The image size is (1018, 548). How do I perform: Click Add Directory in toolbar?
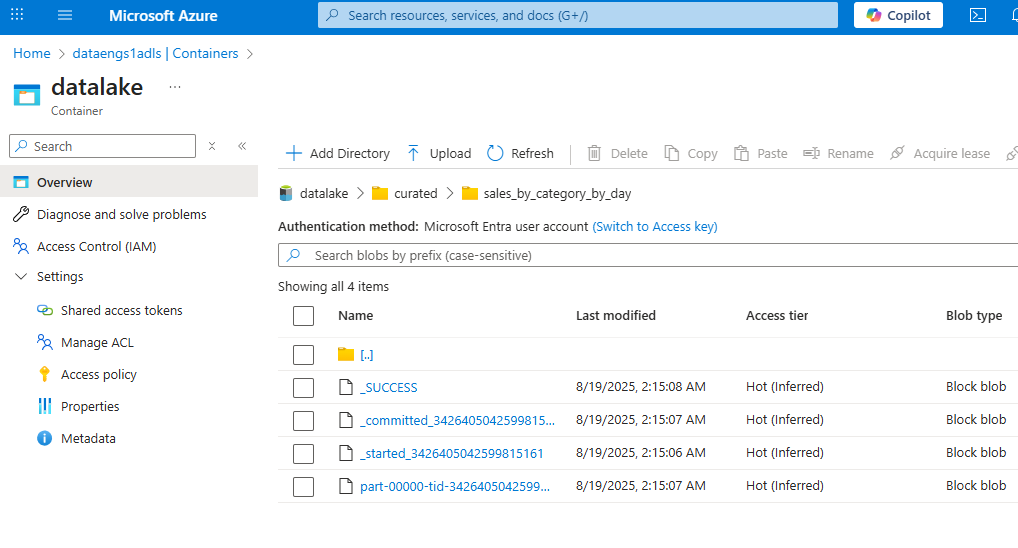338,153
